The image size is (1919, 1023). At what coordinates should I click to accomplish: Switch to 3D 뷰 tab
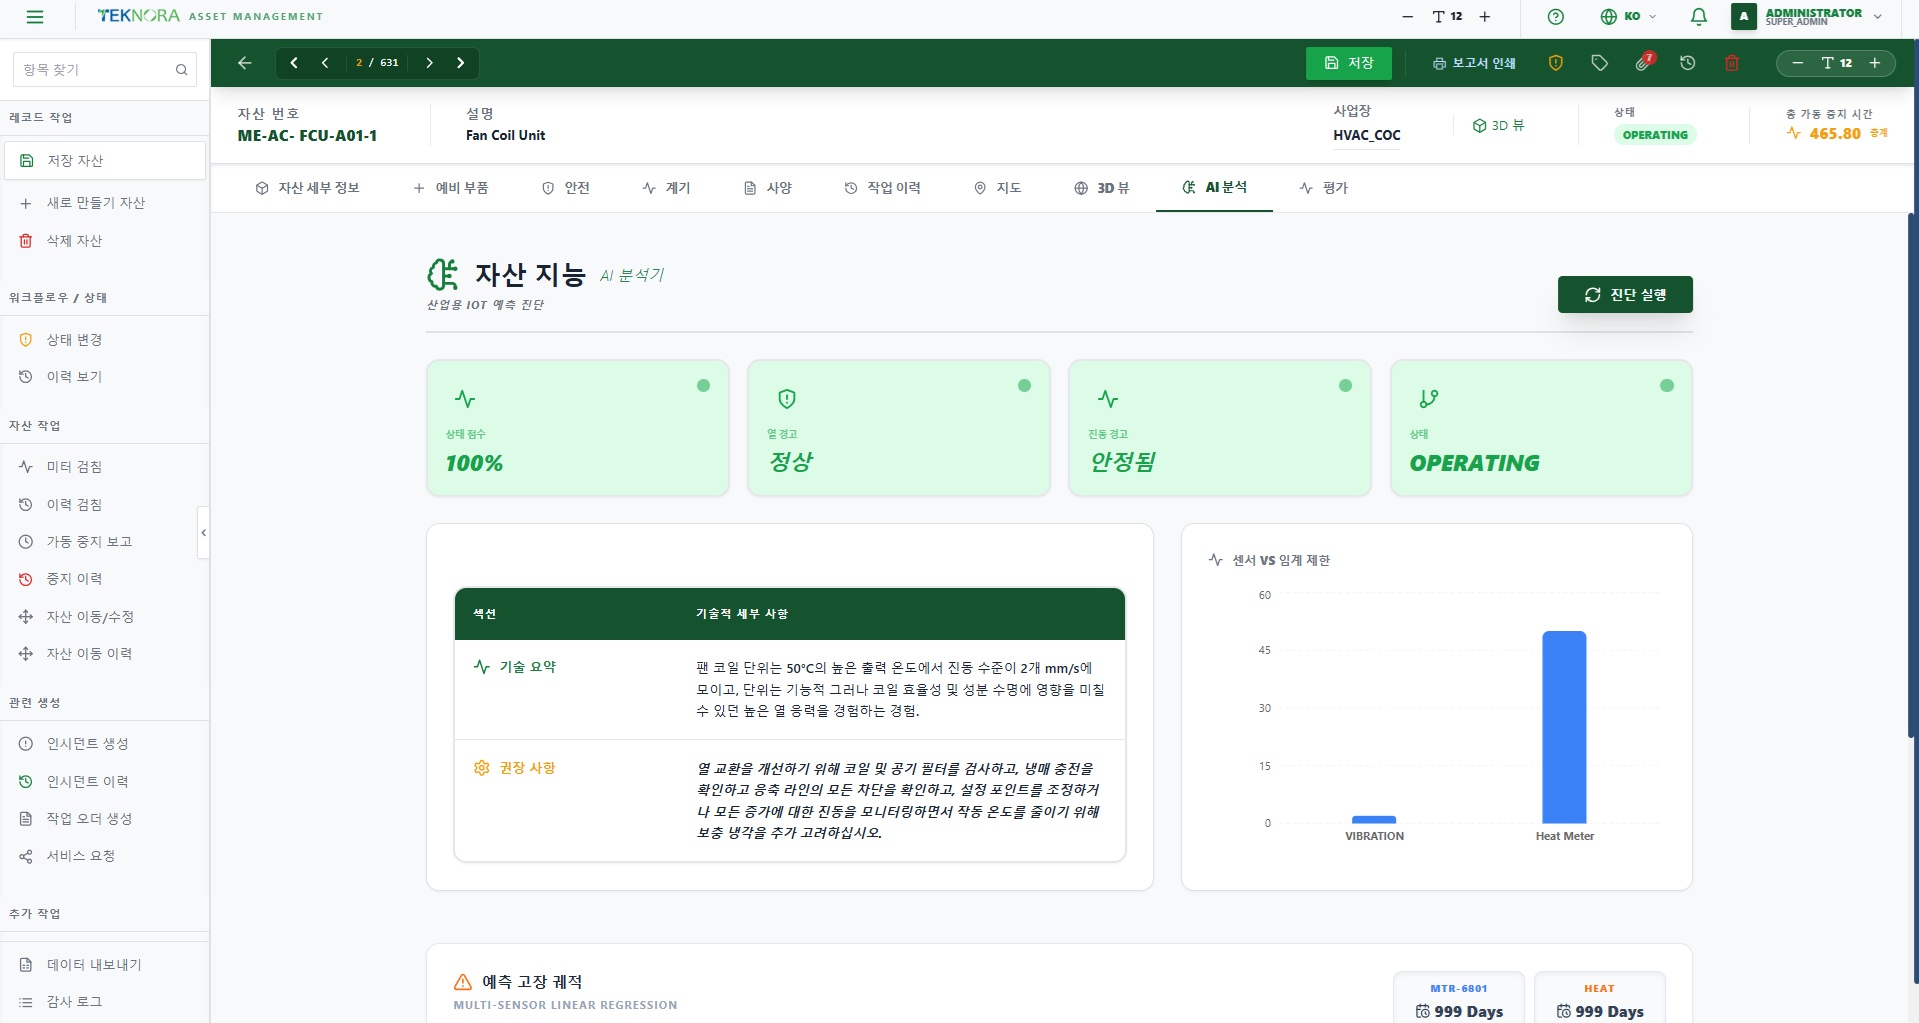tap(1102, 188)
